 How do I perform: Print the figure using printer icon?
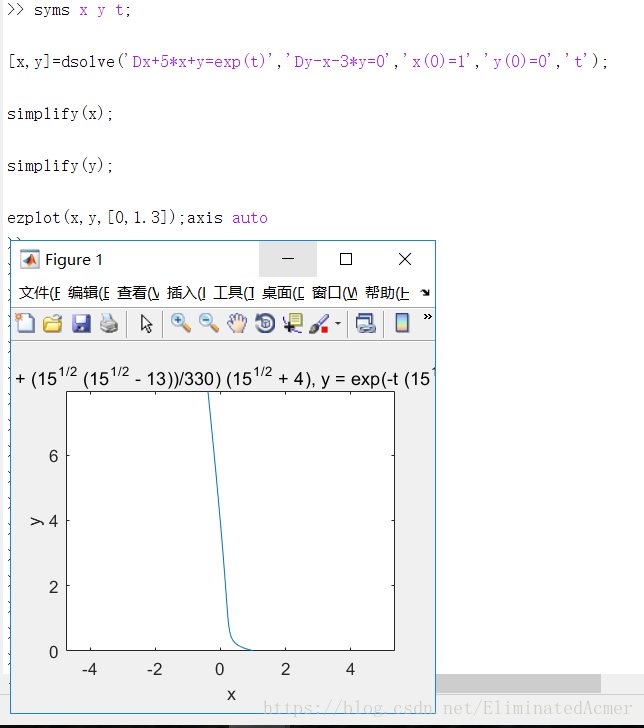[x=109, y=323]
